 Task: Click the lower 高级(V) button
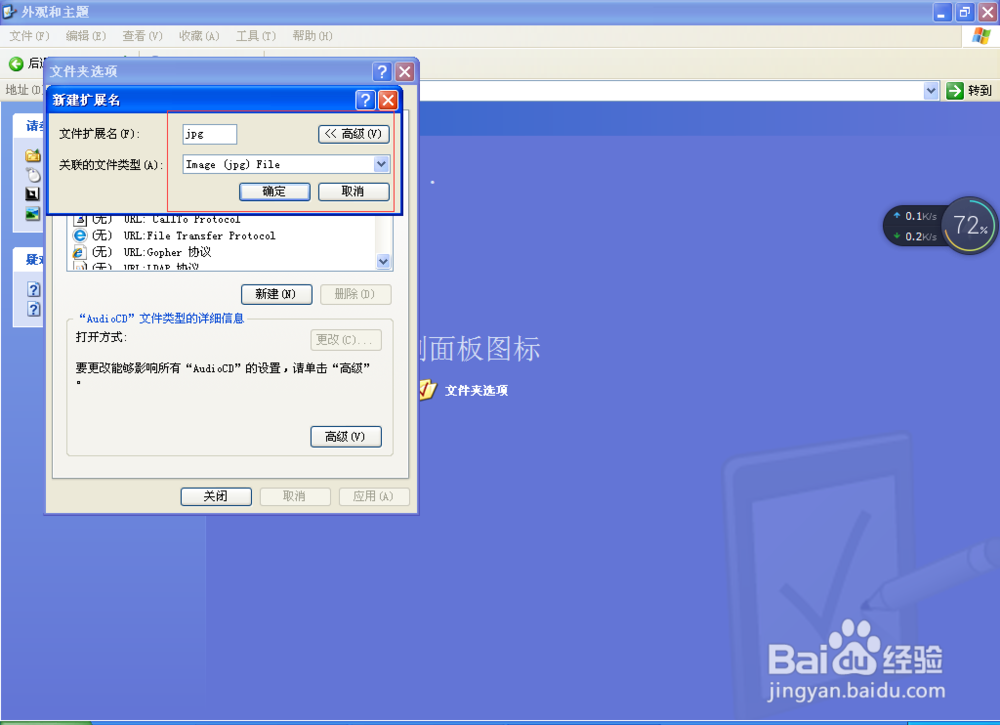346,437
